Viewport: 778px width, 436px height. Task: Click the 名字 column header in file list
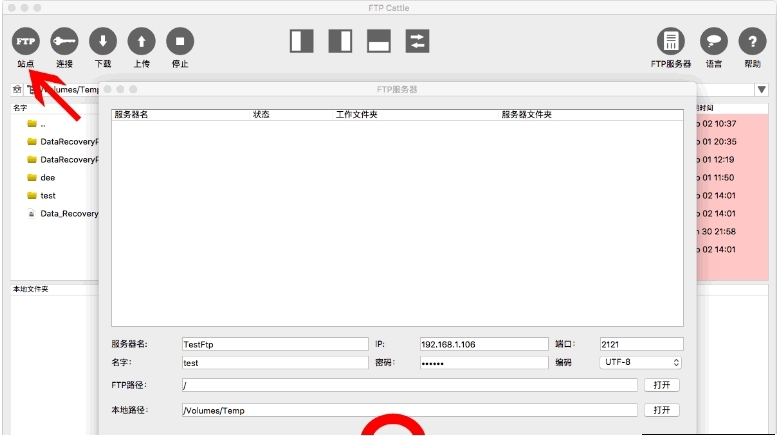20,108
